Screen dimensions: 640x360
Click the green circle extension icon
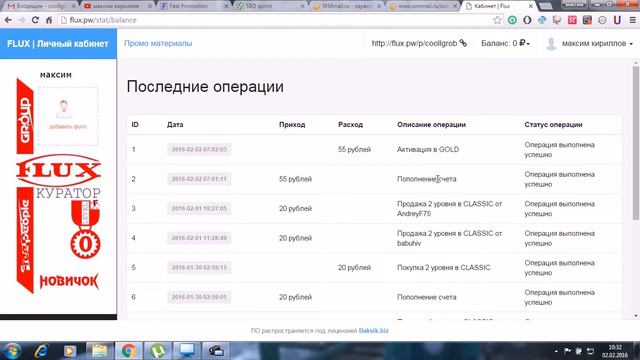point(512,20)
